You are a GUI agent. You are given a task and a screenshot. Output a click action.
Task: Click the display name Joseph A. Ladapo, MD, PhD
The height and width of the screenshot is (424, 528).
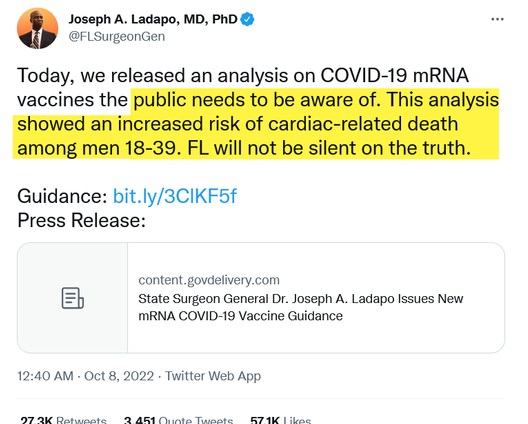(153, 19)
